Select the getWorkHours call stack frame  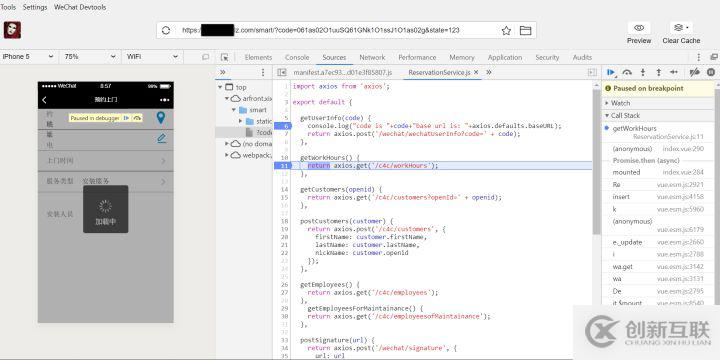pos(658,132)
